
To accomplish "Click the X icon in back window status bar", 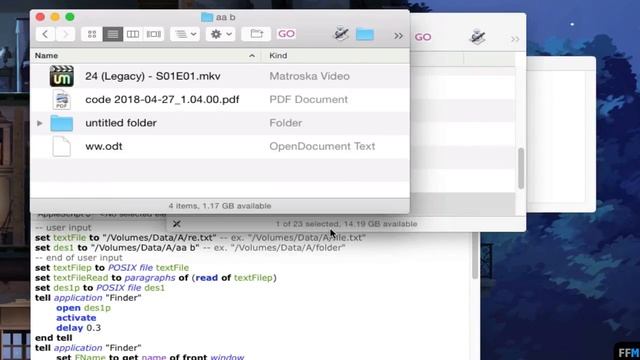I will [177, 224].
